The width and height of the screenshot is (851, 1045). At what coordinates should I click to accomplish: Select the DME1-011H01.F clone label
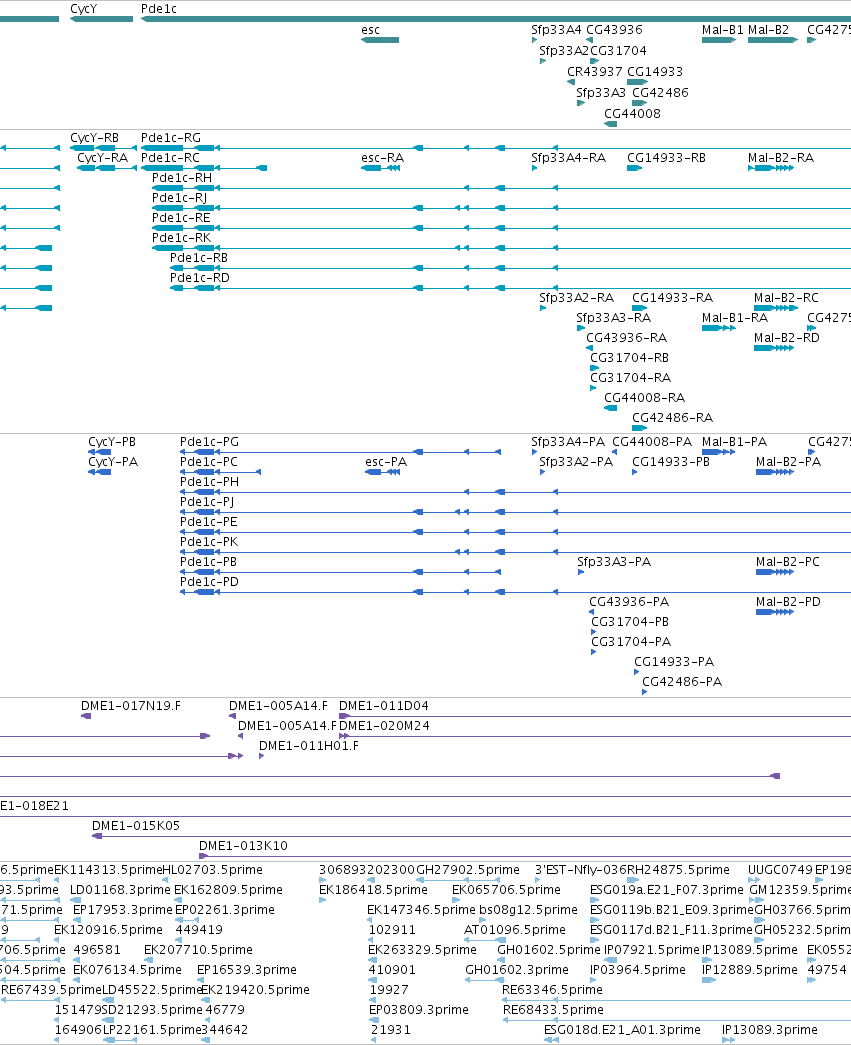(309, 746)
